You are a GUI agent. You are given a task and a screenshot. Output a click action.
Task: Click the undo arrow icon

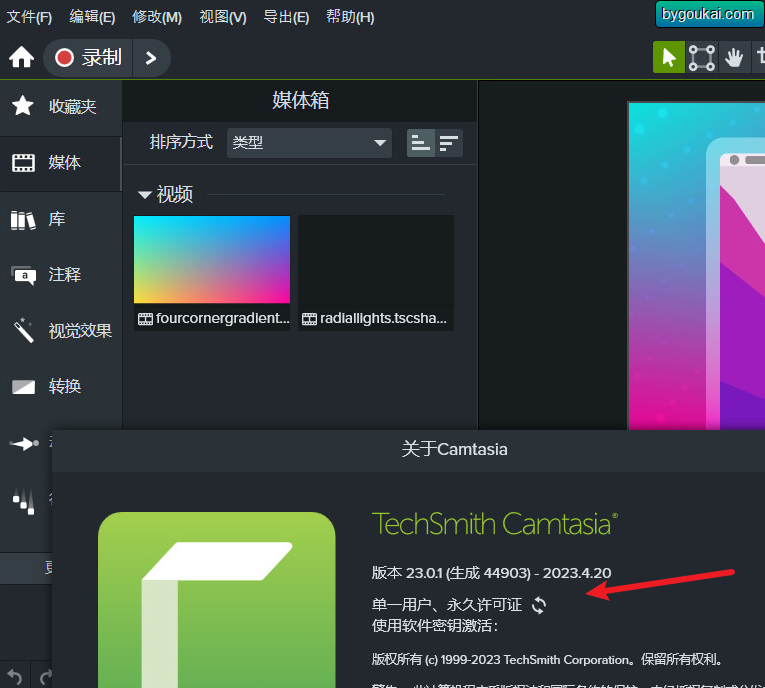pyautogui.click(x=15, y=677)
